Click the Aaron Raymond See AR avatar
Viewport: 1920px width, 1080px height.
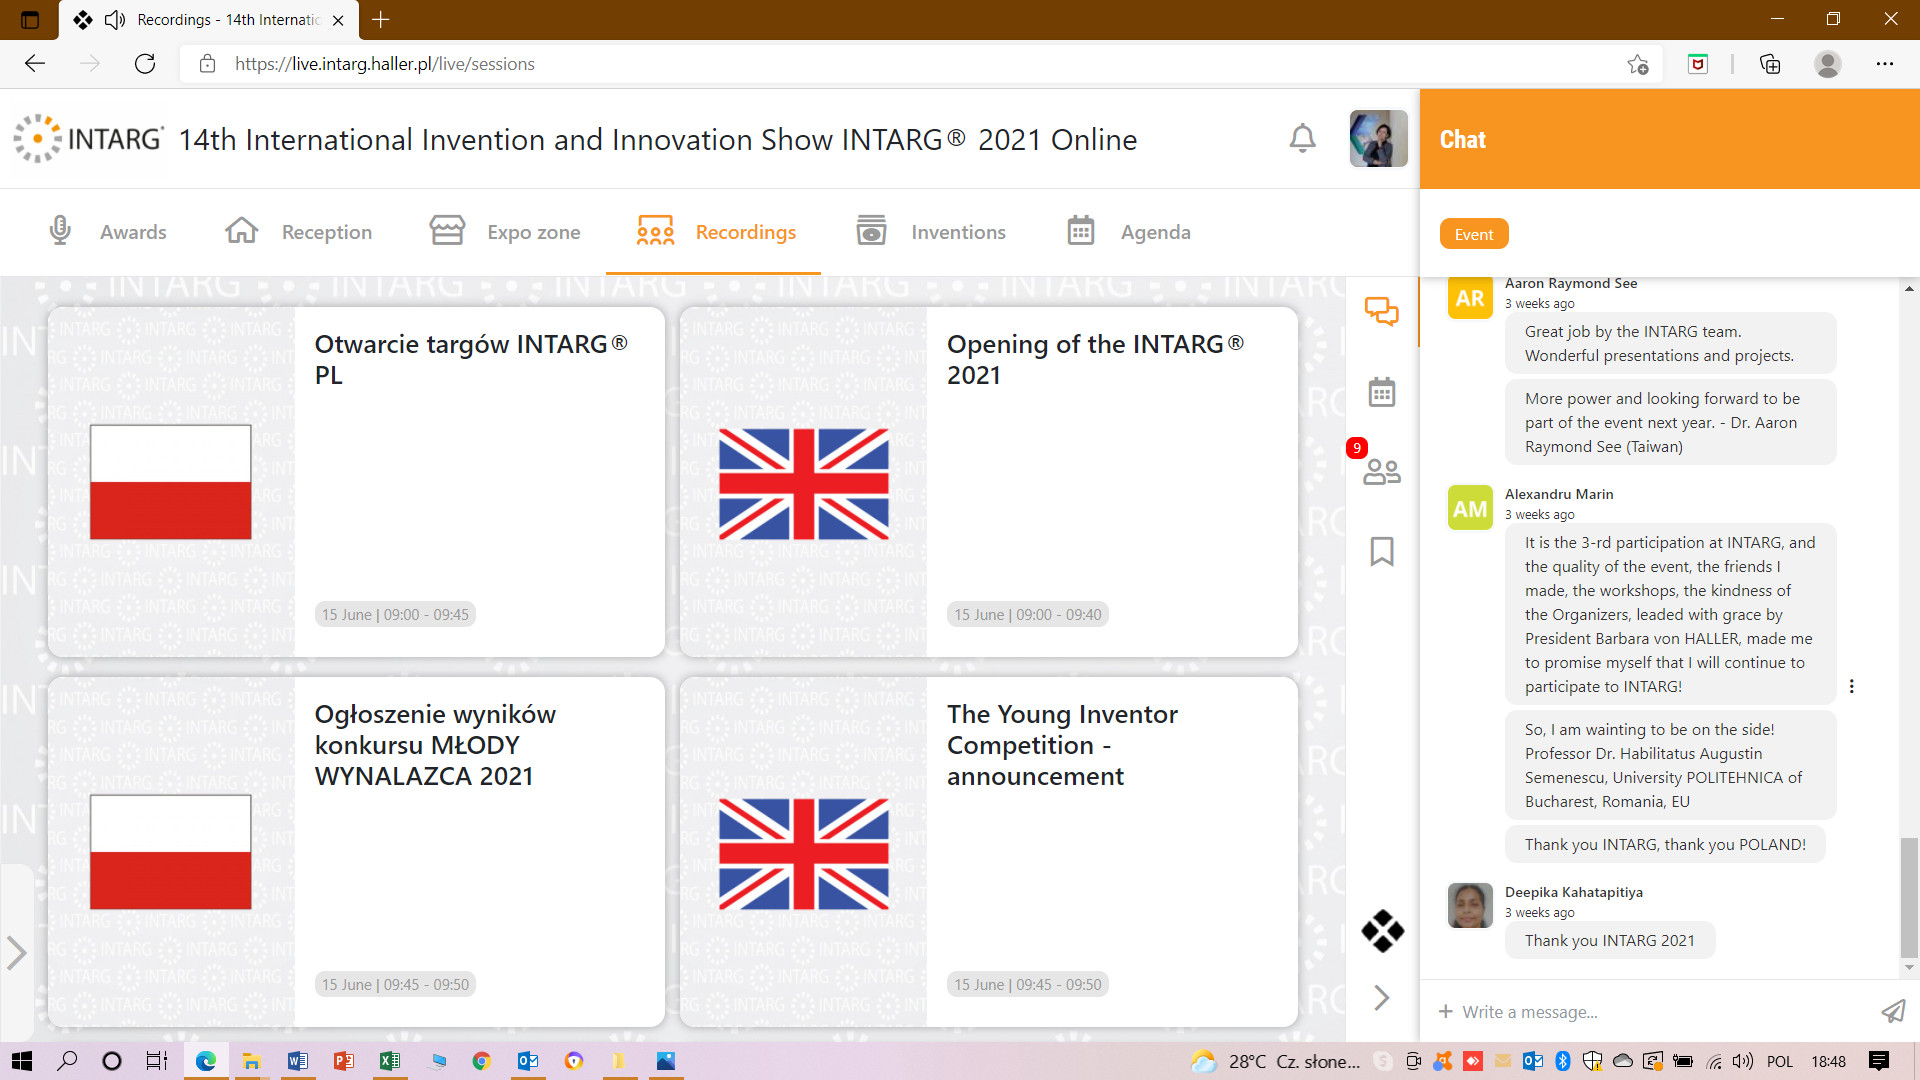(1470, 298)
